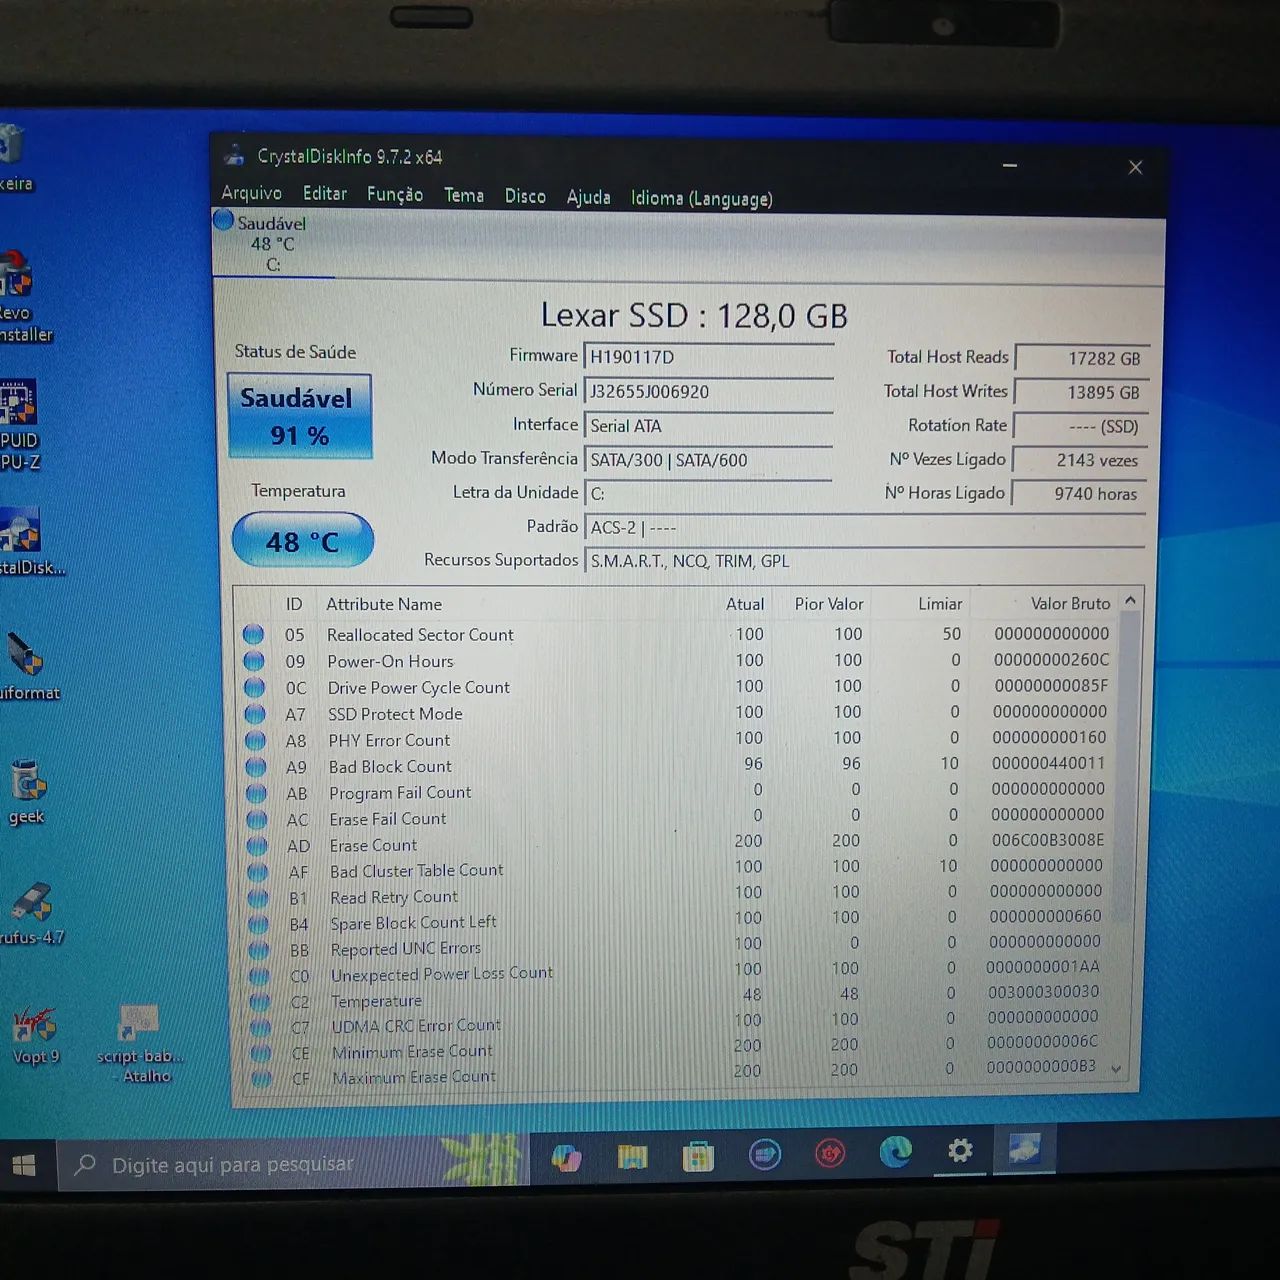The image size is (1280, 1280).
Task: Click status icon of Bad Block Count row
Action: point(256,767)
